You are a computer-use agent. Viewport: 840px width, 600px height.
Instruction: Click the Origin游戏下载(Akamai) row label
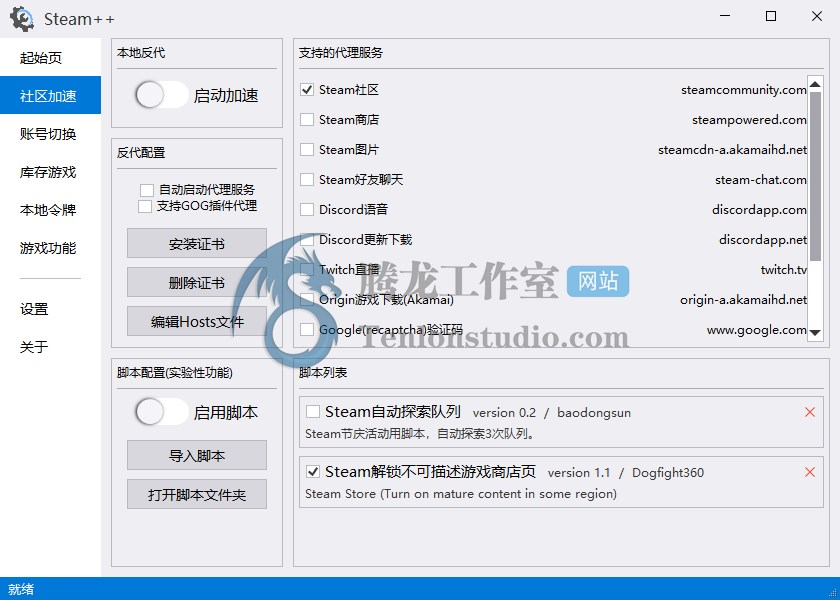(386, 299)
